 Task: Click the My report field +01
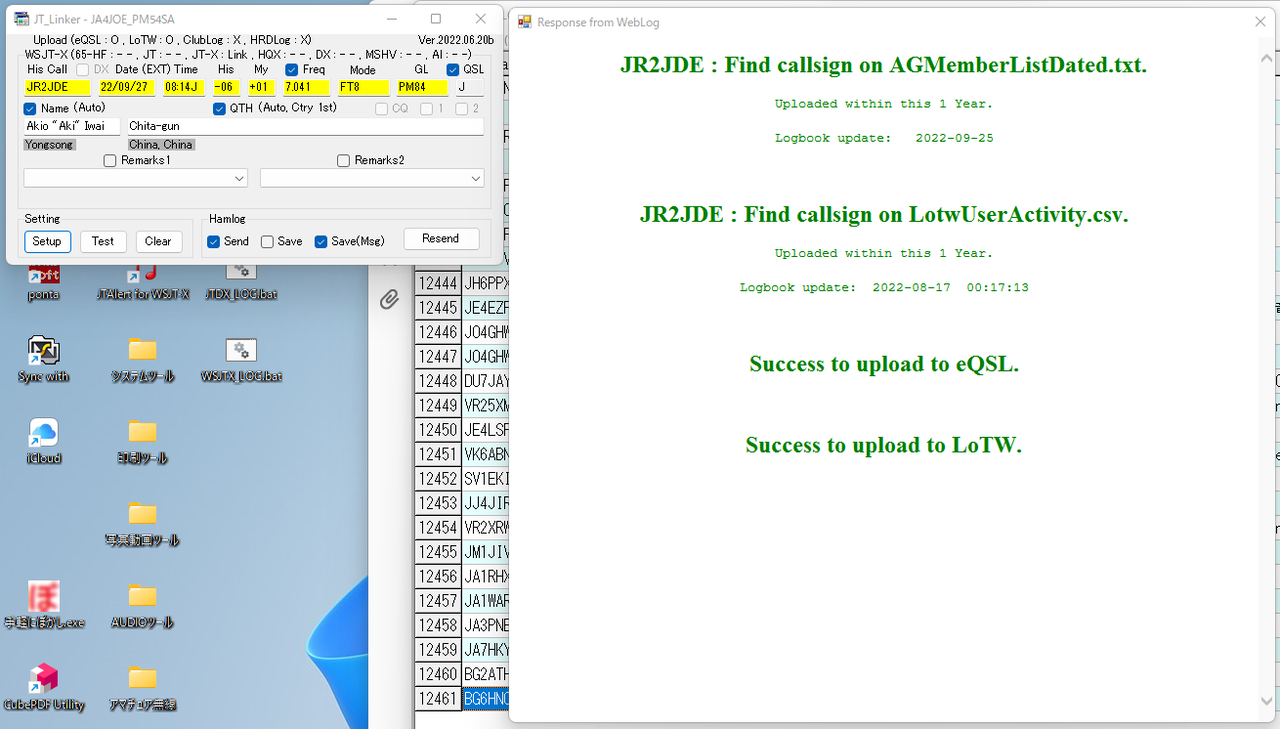click(x=261, y=87)
